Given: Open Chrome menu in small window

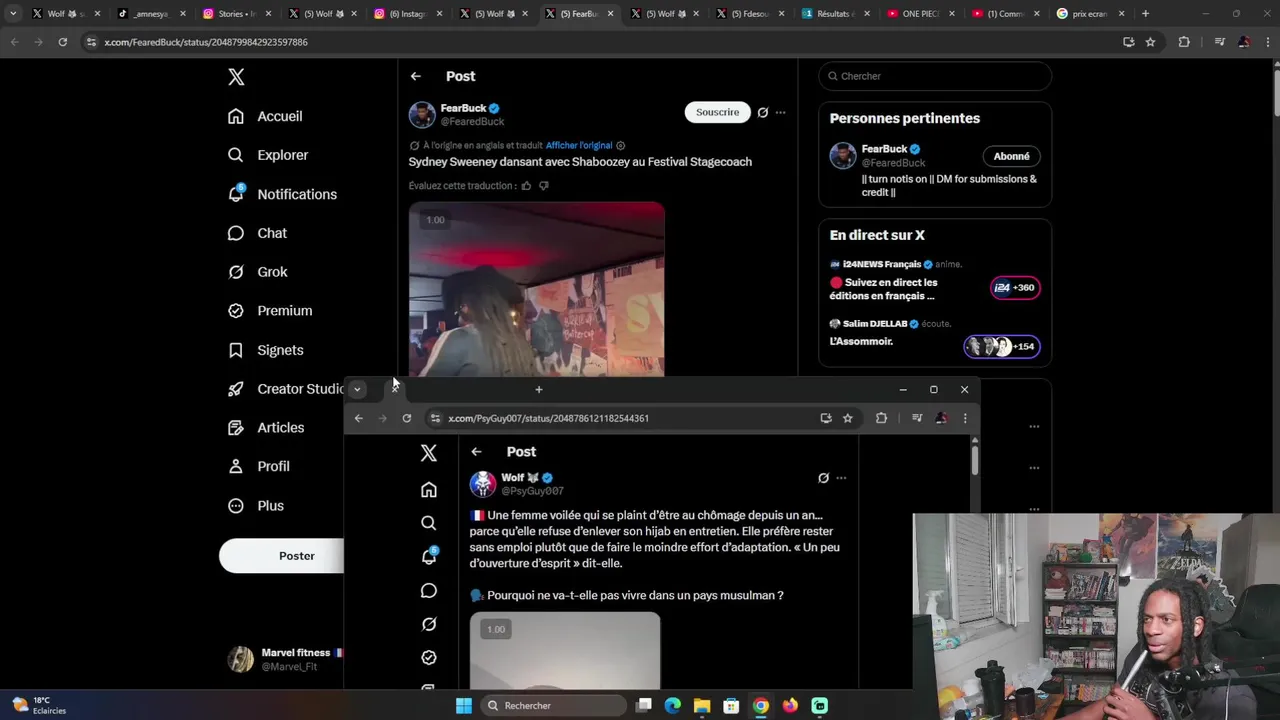Looking at the screenshot, I should click(x=965, y=418).
